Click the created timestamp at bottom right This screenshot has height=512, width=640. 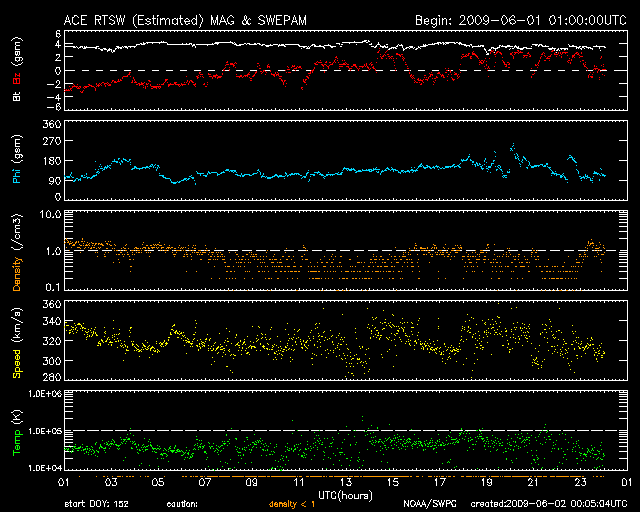click(547, 504)
